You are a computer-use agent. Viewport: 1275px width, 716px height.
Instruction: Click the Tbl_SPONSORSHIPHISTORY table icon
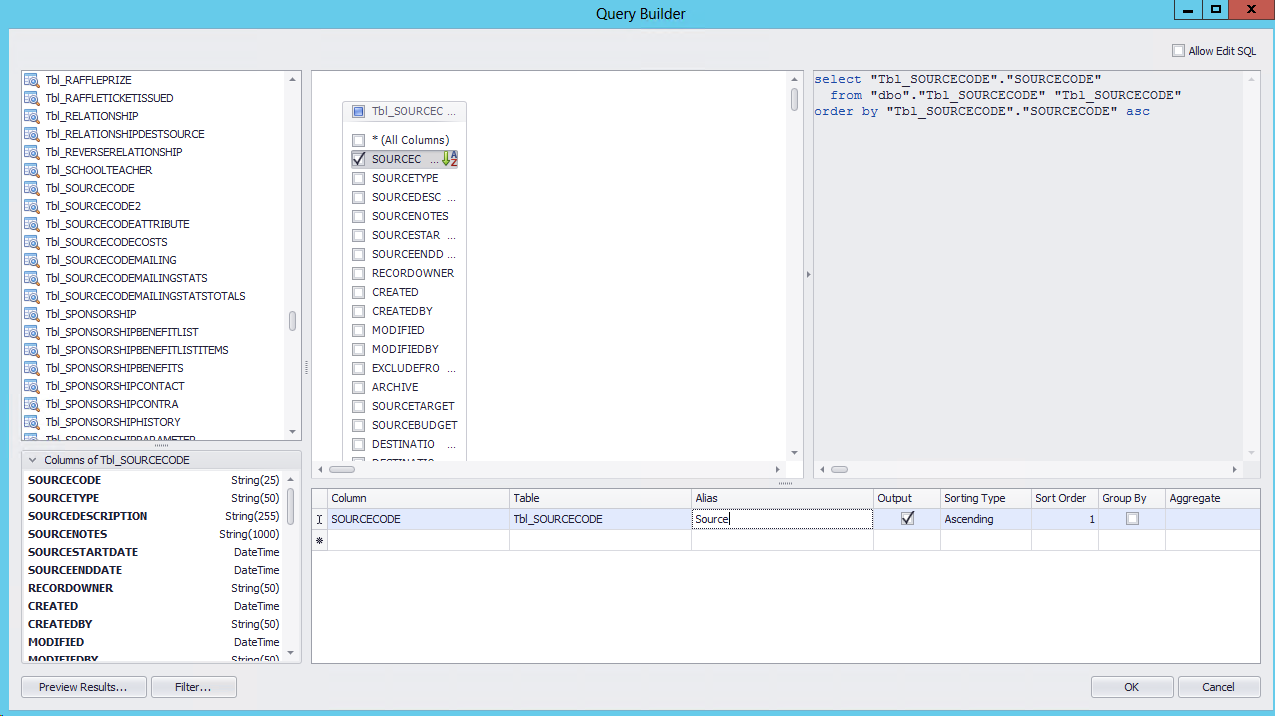point(31,422)
